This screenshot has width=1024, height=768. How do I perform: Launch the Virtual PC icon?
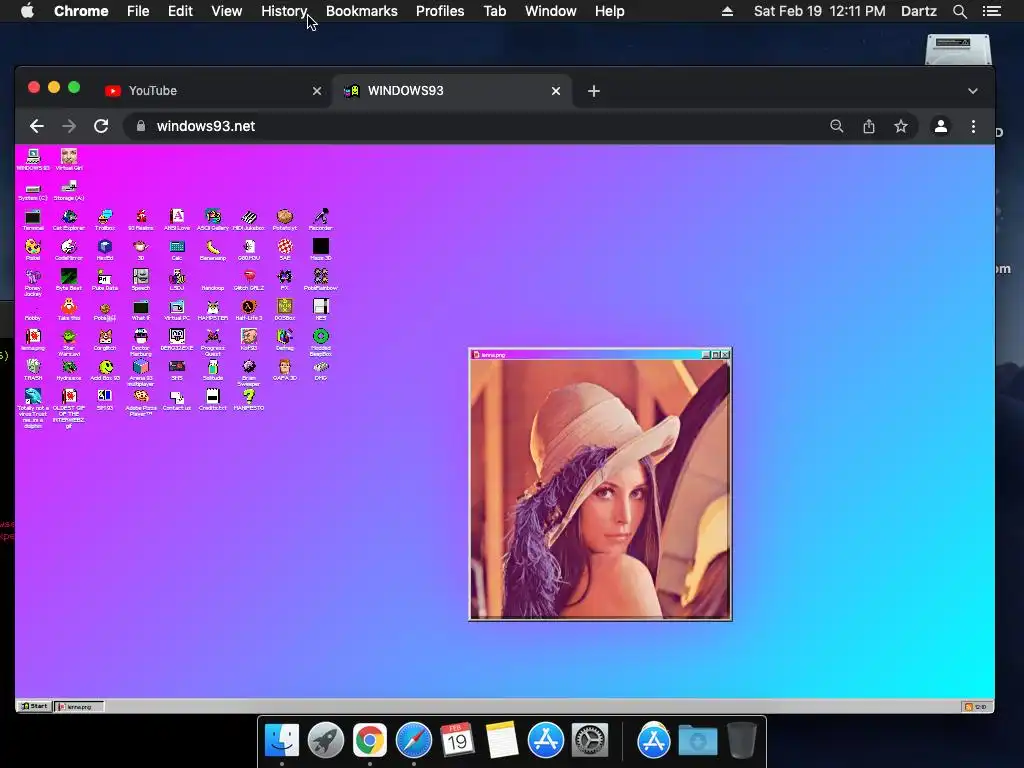[176, 310]
